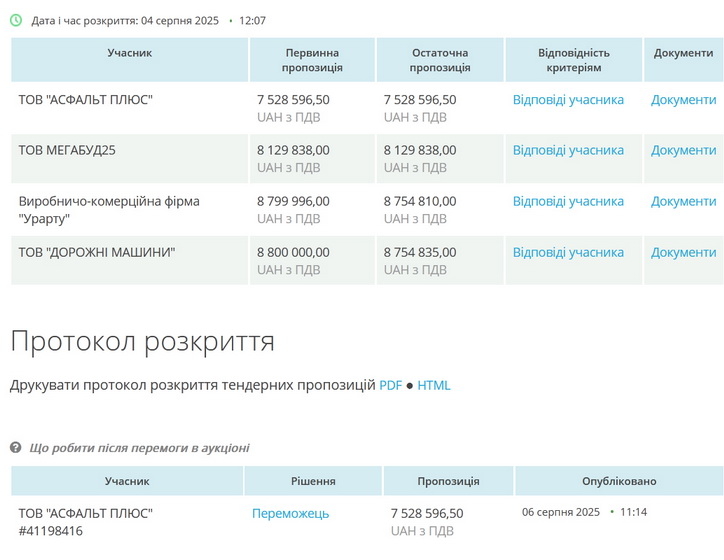Image resolution: width=724 pixels, height=560 pixels.
Task: Open documents of ТОВ "АСФАЛЬТ ПЛЮС"
Action: pyautogui.click(x=683, y=100)
